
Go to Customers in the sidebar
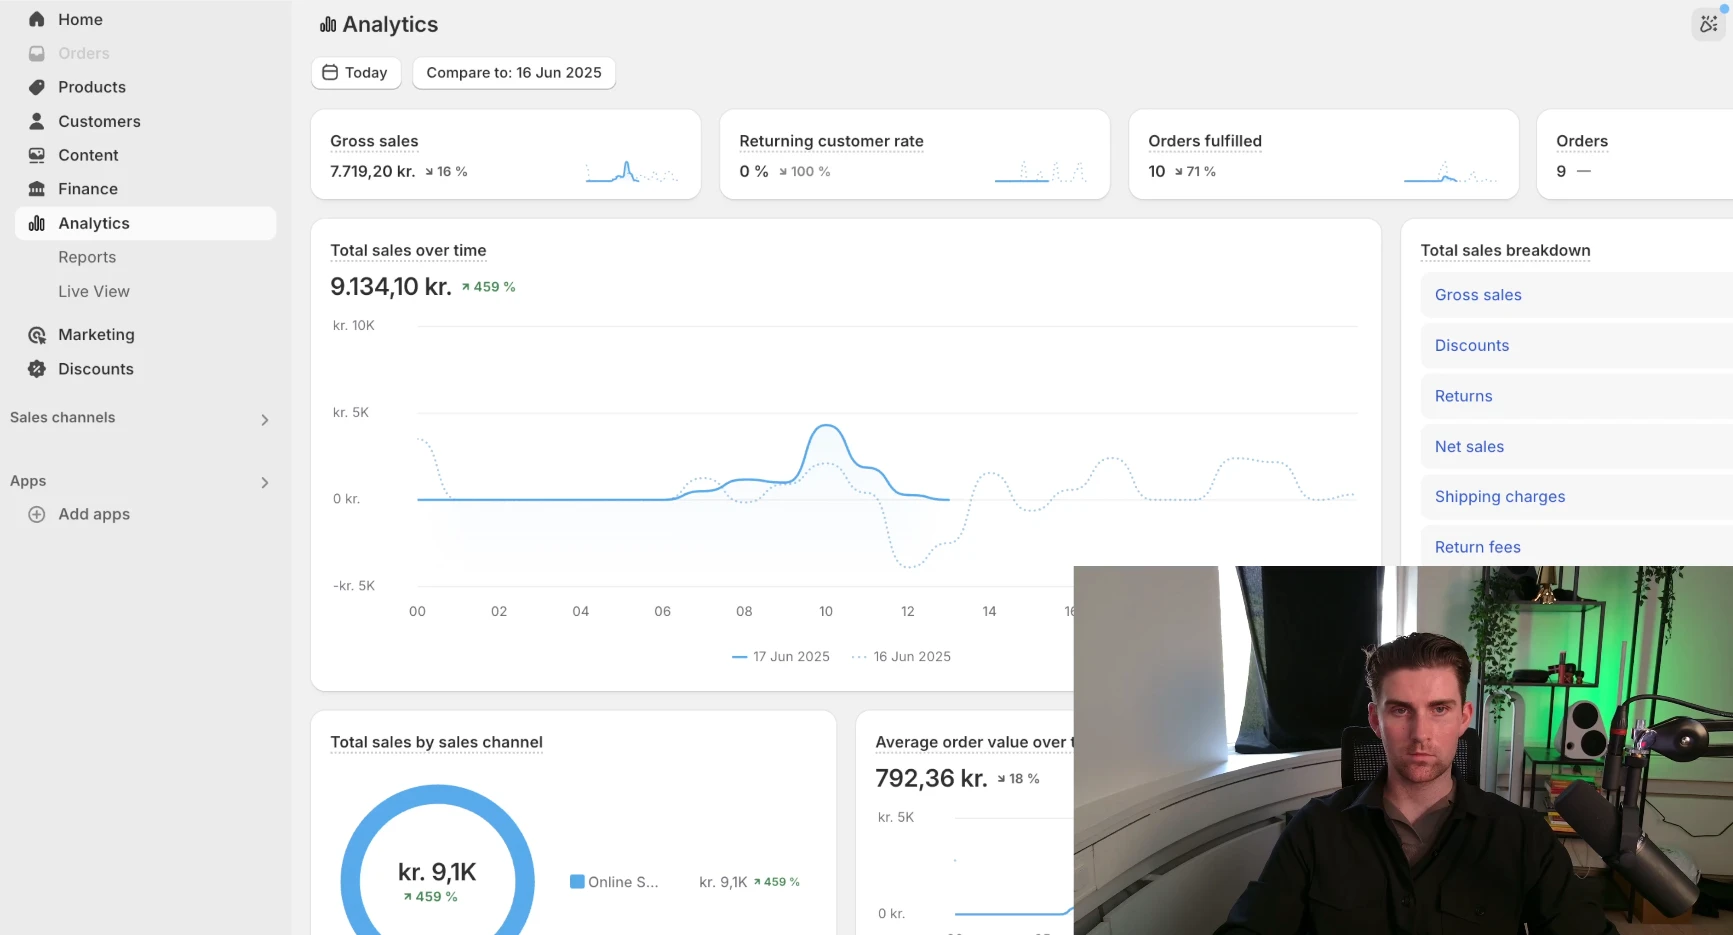click(99, 121)
